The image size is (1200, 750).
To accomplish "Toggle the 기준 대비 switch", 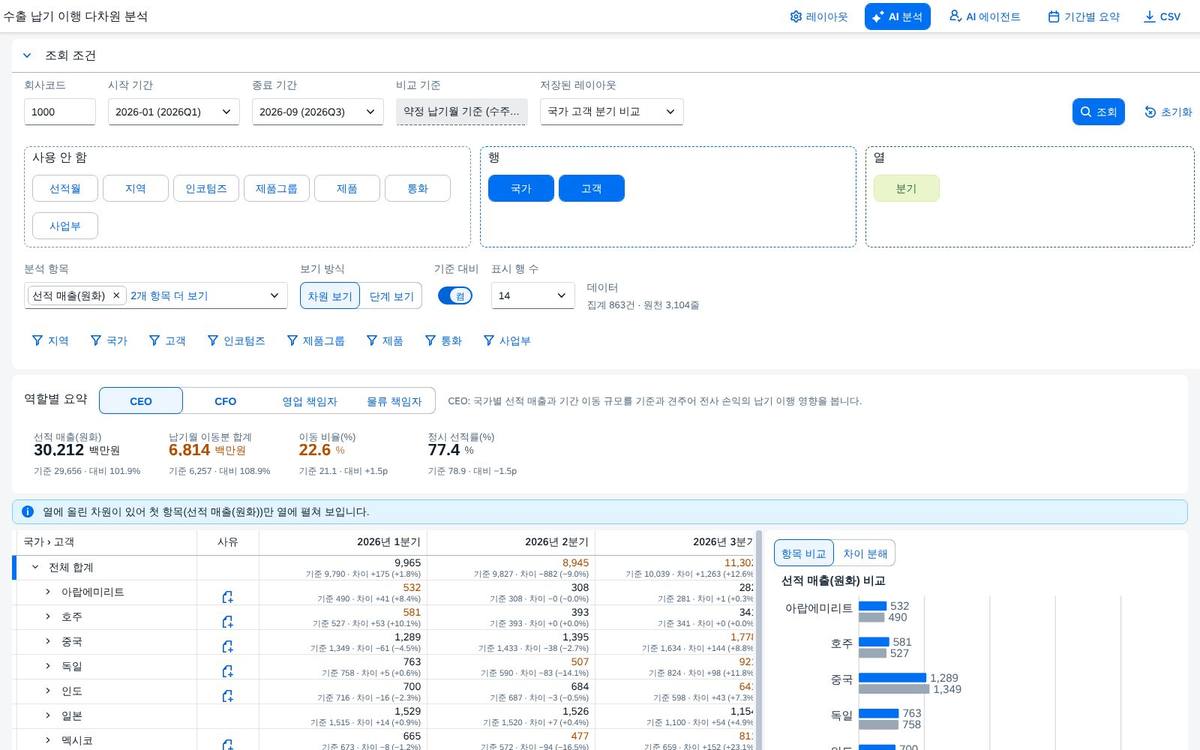I will 455,296.
